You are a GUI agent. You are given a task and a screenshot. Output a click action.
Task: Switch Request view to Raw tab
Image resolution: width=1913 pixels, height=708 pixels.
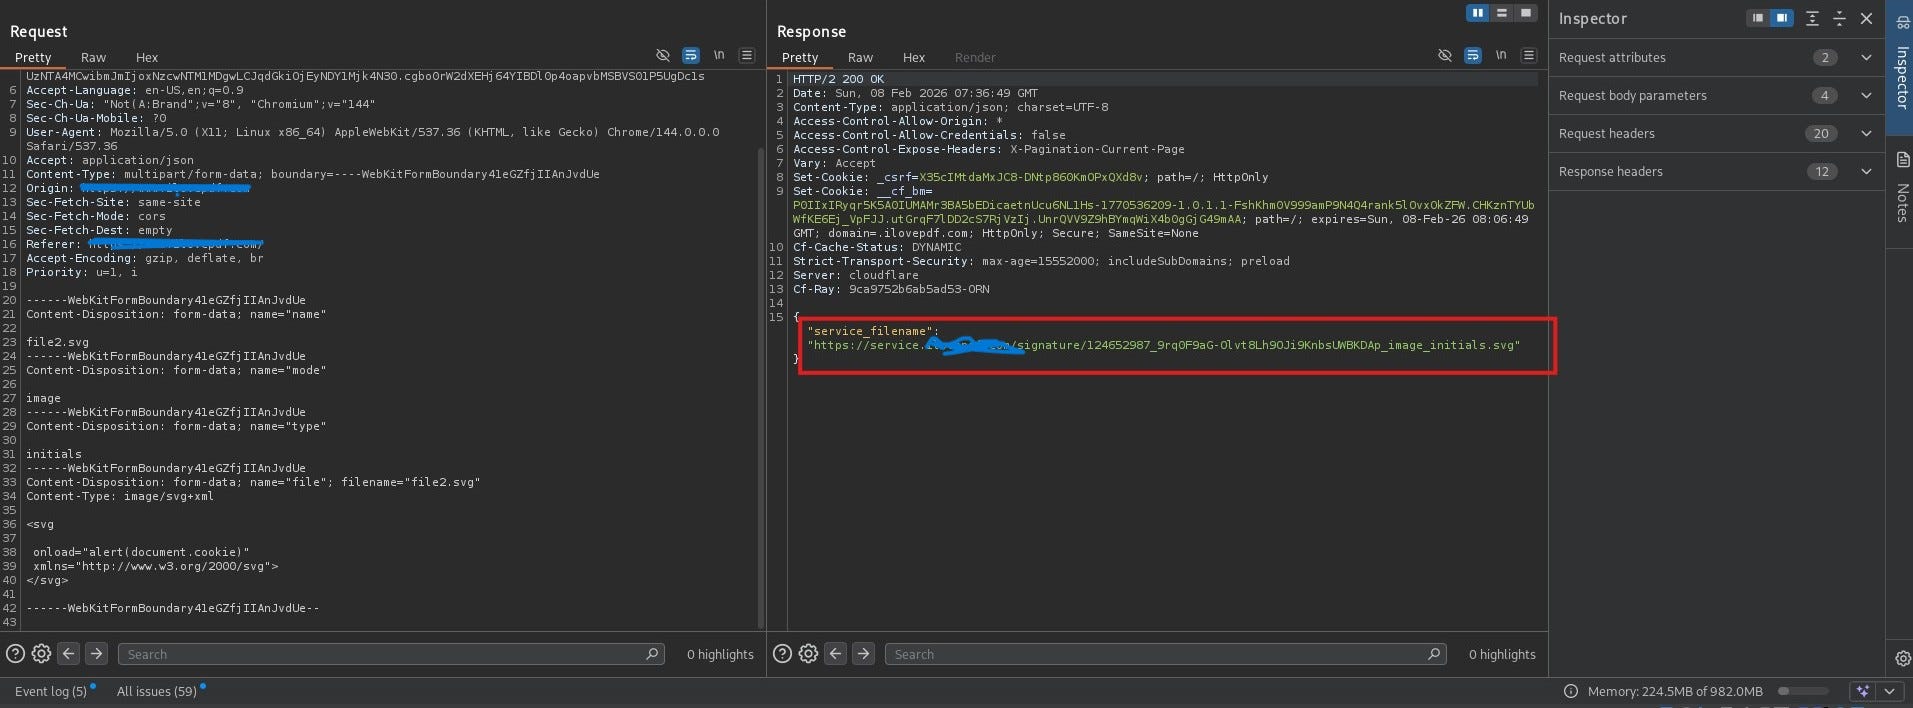93,57
